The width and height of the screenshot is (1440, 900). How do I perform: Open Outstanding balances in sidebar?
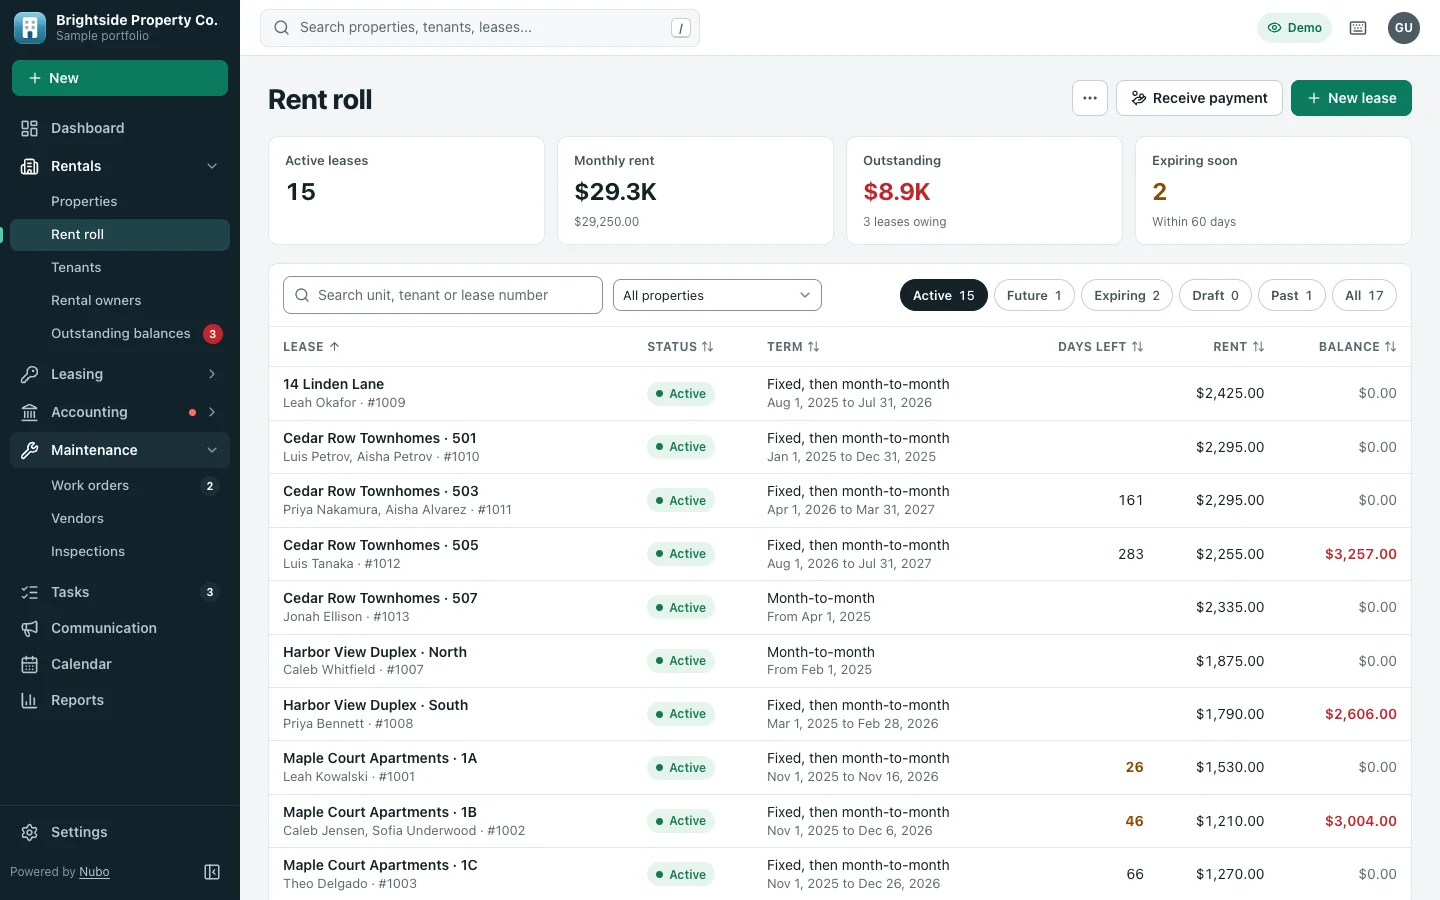point(120,333)
